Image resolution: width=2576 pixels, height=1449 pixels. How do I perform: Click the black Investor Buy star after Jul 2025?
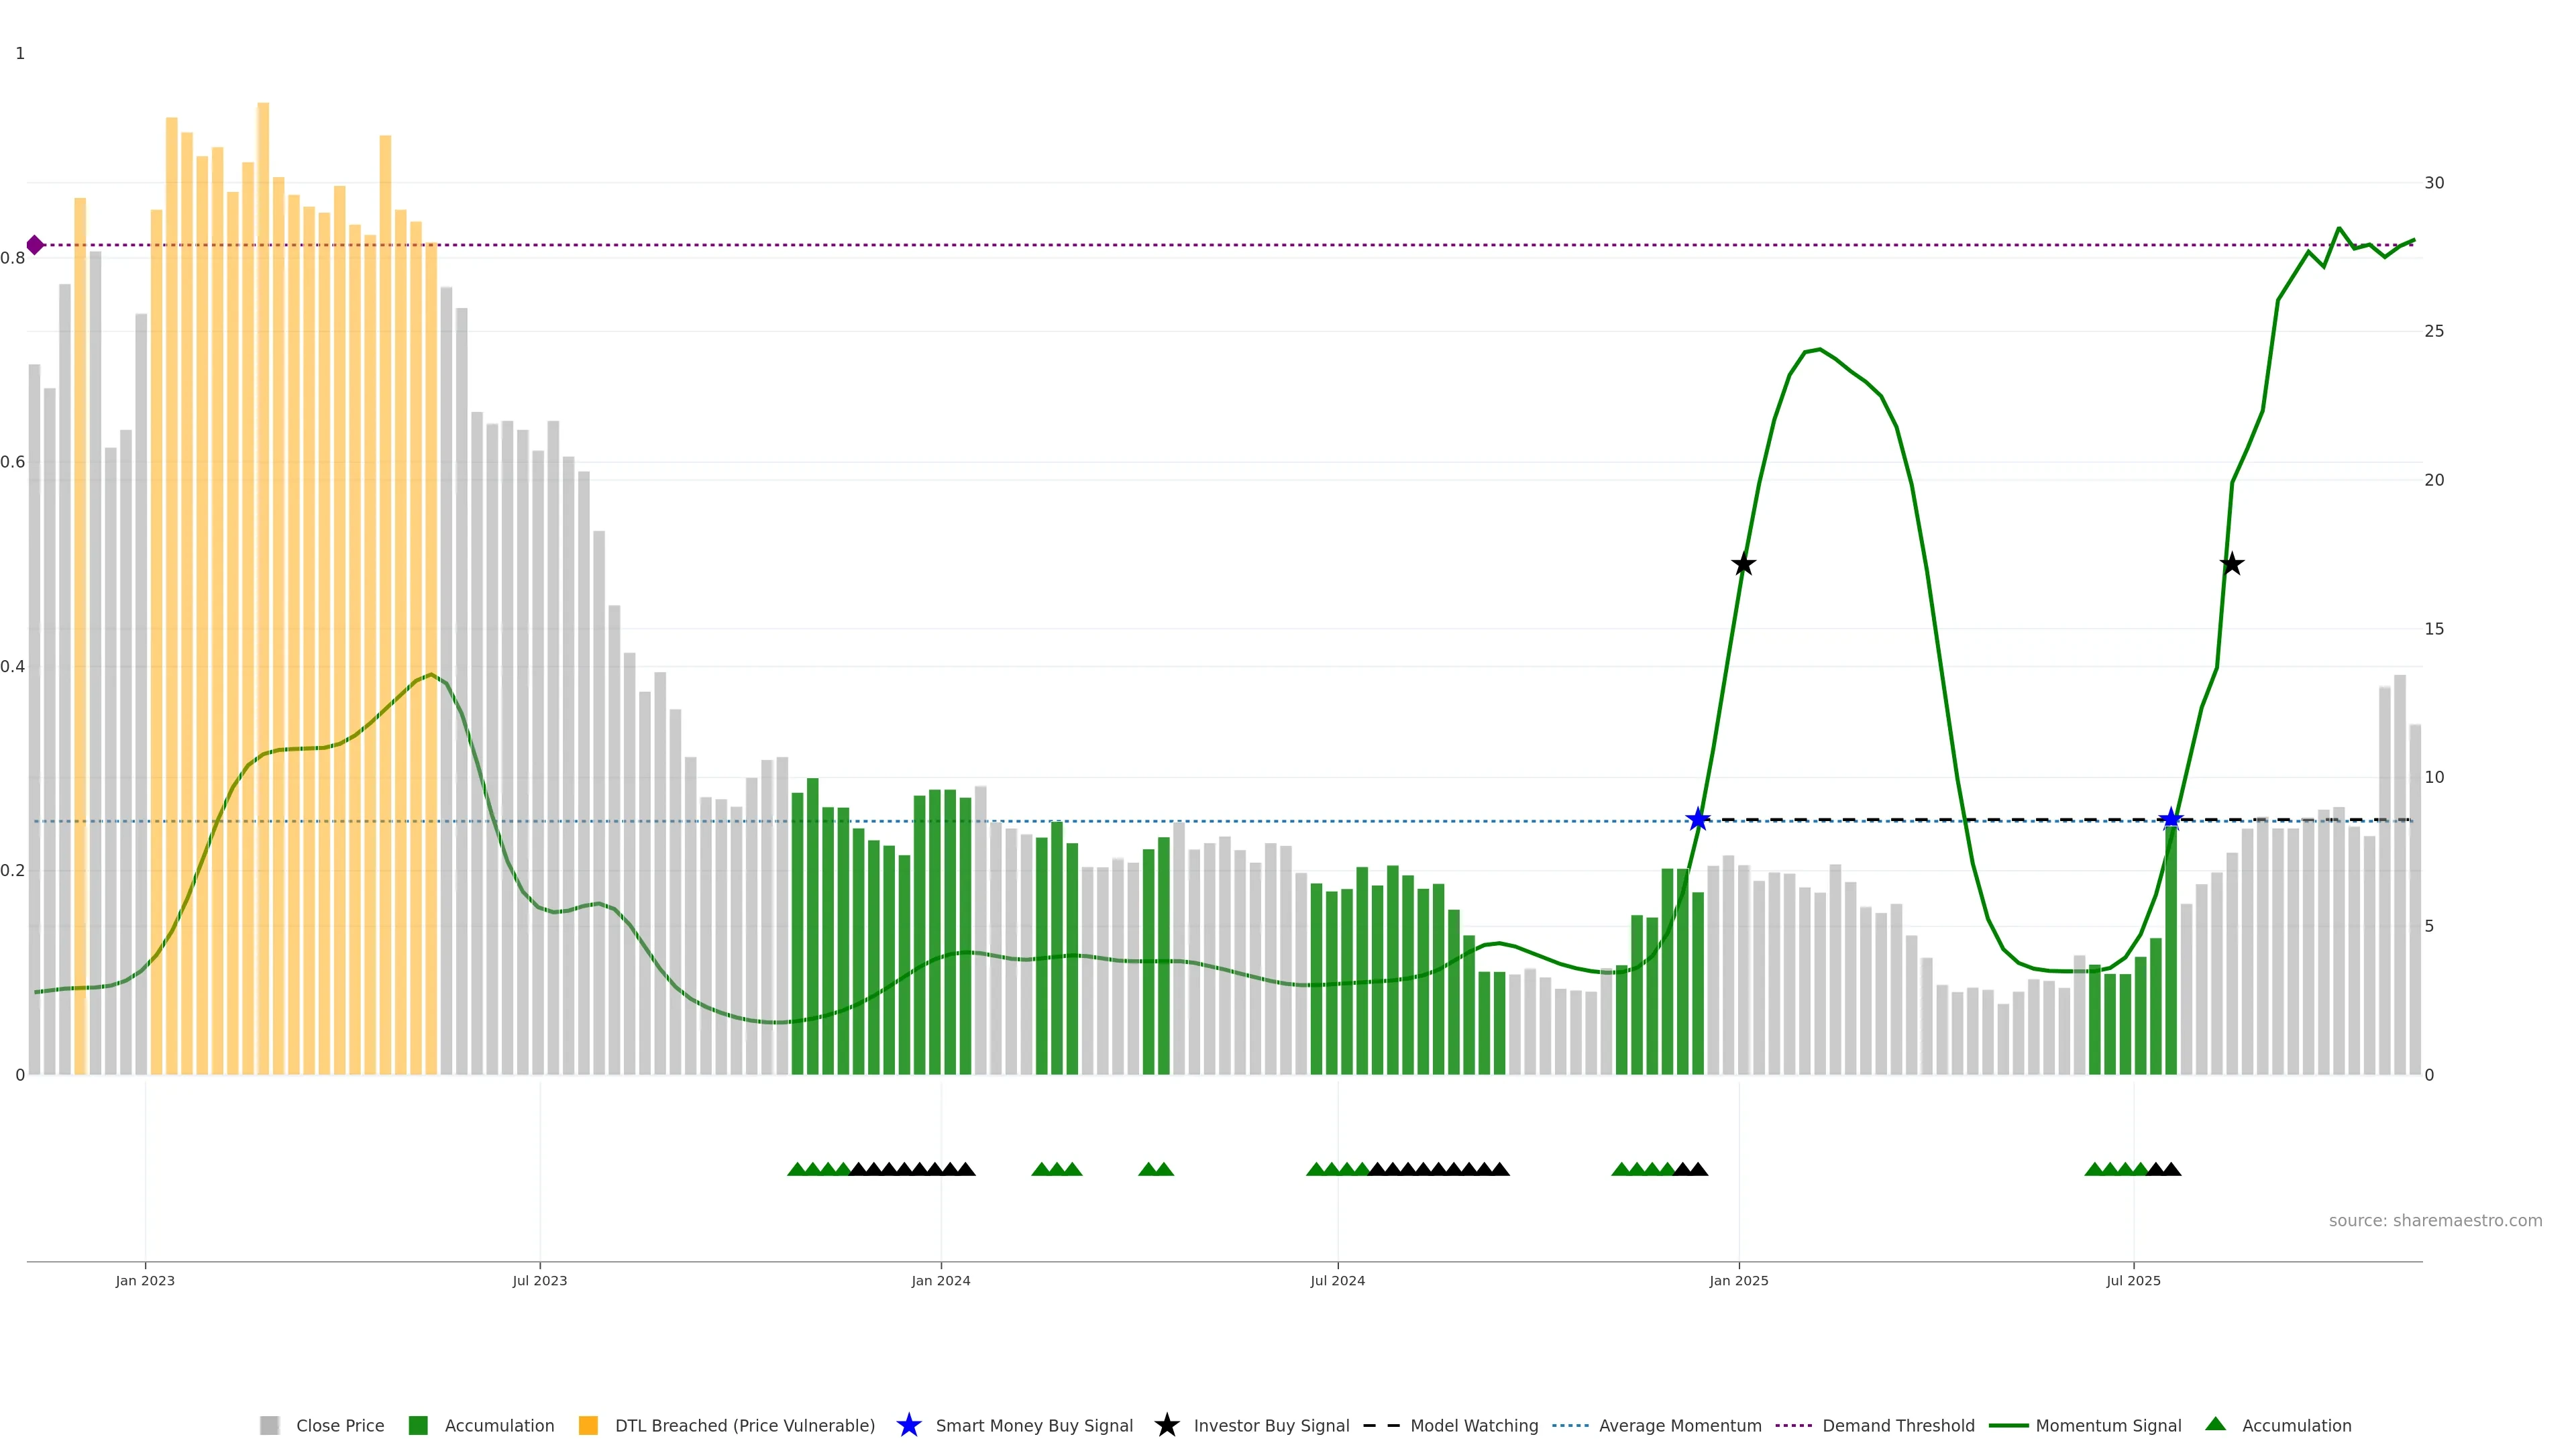pos(2232,565)
